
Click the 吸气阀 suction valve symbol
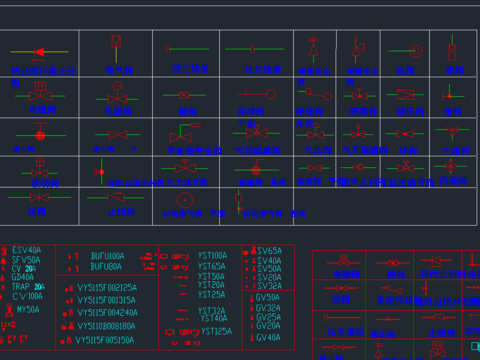click(116, 49)
